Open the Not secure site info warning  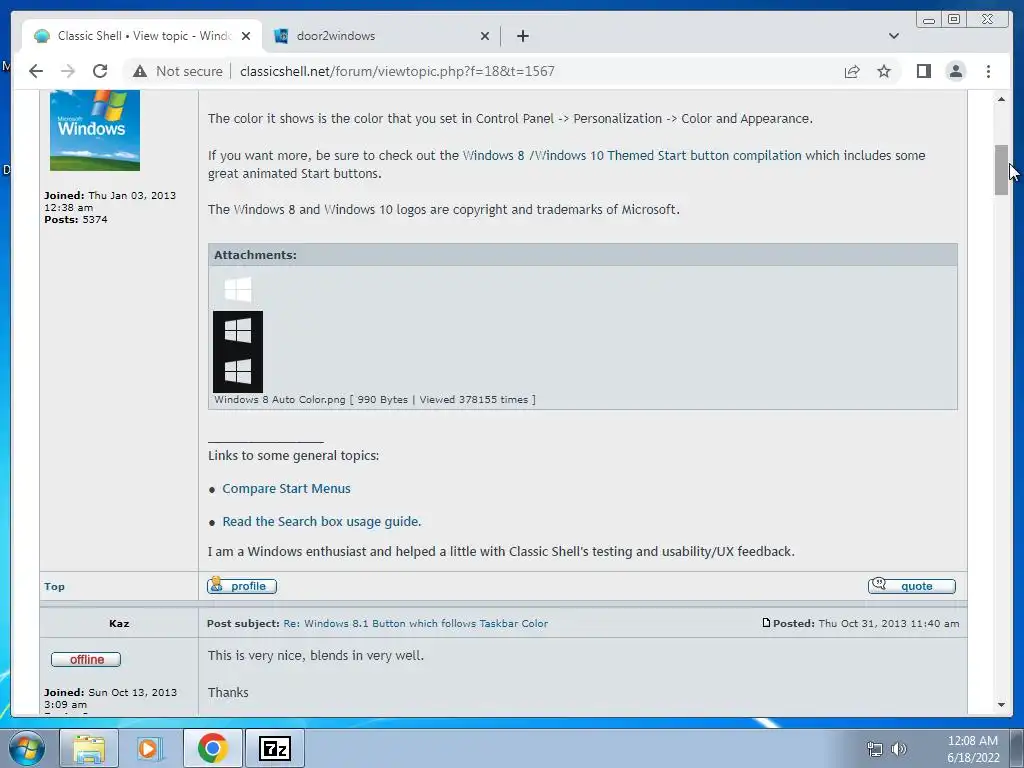pos(178,71)
